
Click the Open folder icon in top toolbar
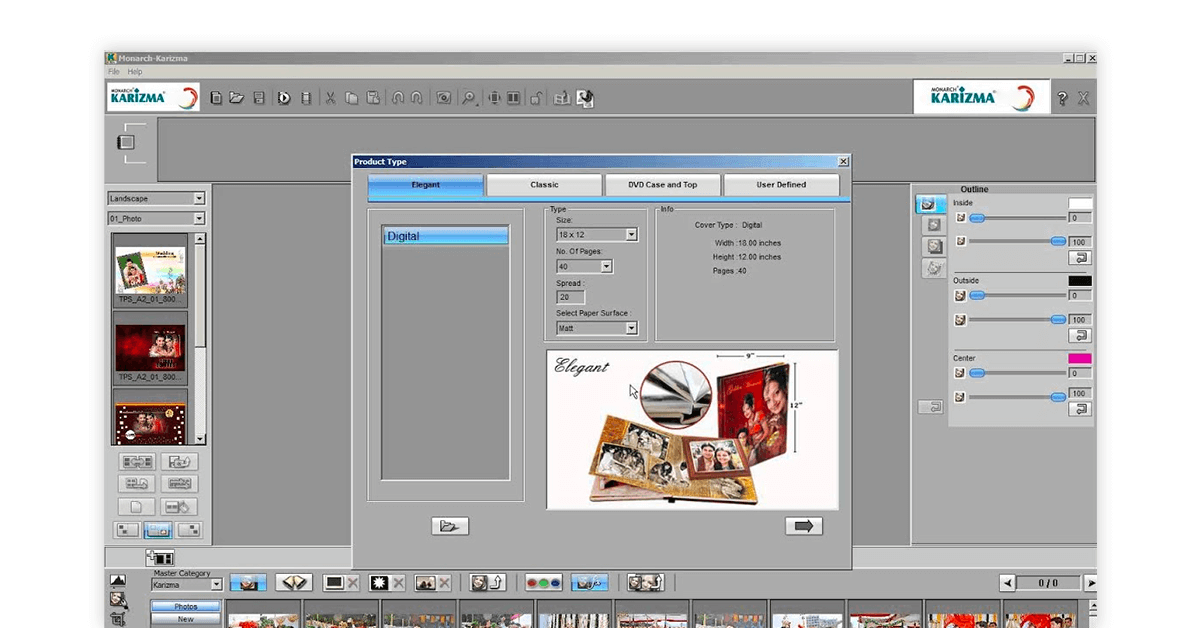point(237,98)
